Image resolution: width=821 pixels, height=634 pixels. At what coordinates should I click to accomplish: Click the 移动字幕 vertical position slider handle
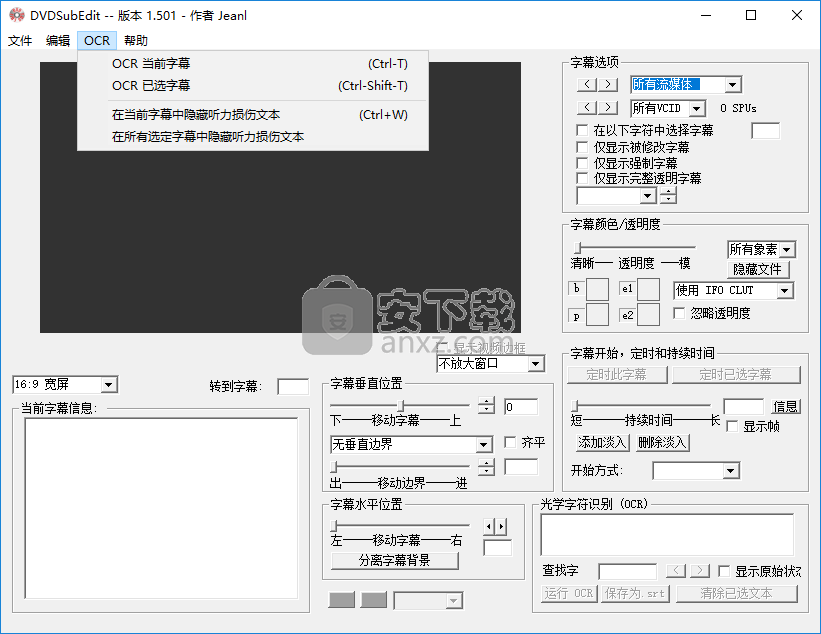pos(401,405)
